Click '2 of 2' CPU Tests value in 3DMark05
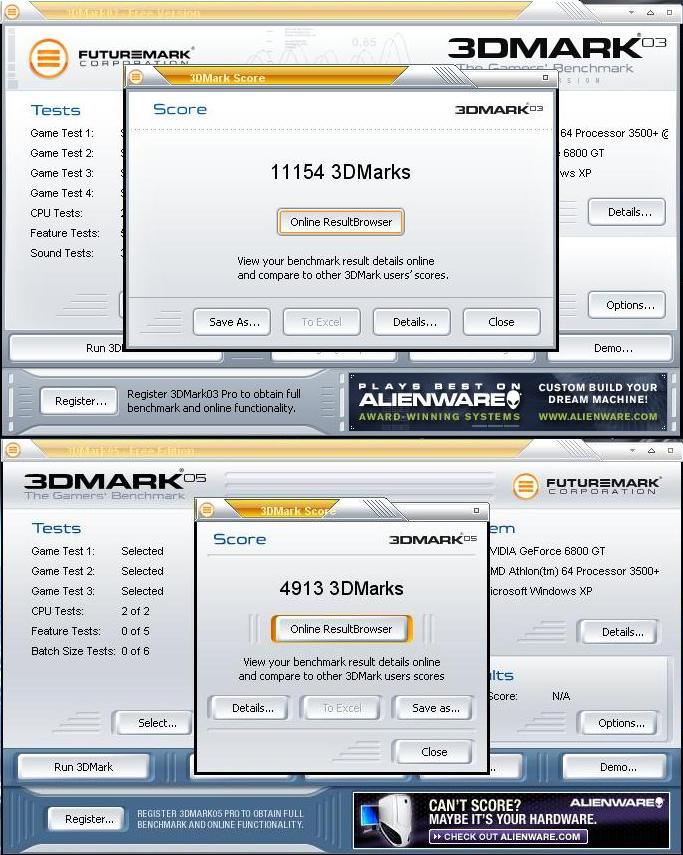 tap(135, 611)
